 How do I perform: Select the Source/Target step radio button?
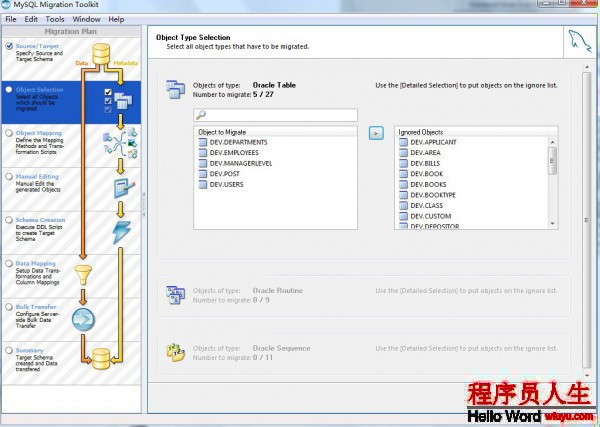pyautogui.click(x=9, y=46)
